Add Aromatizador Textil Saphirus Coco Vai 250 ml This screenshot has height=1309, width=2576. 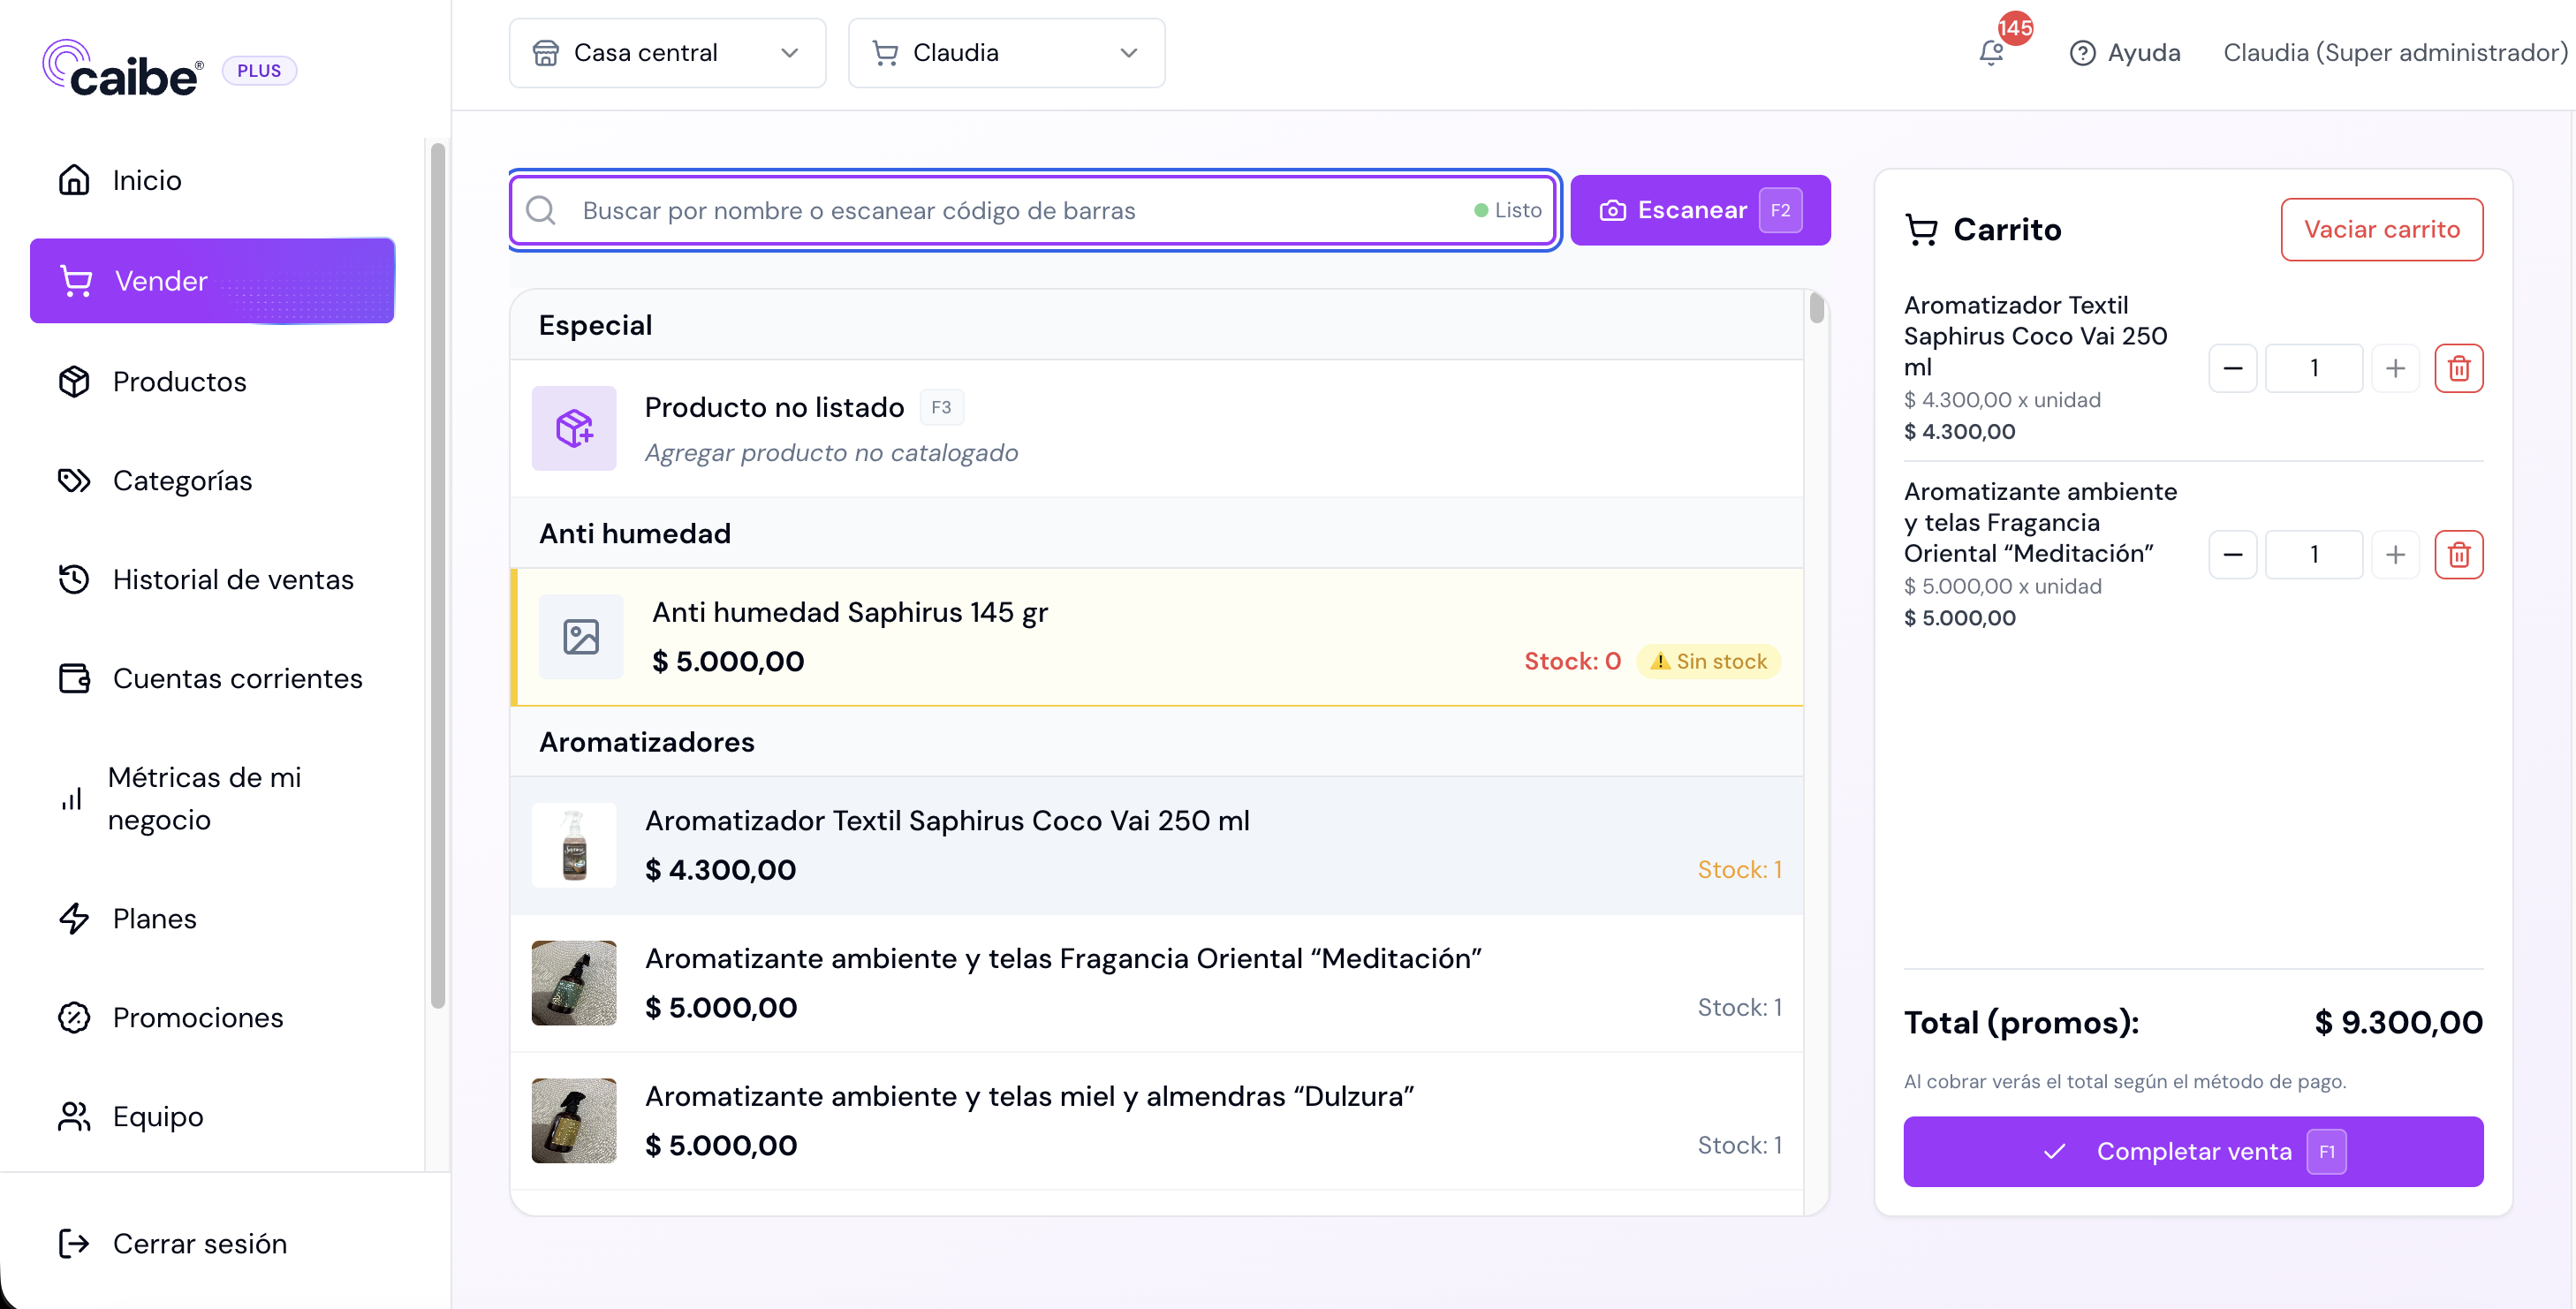click(1157, 846)
